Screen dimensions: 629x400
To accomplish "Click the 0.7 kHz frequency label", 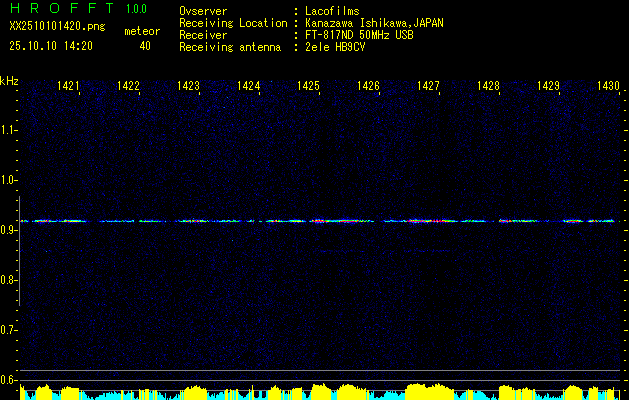I will click(9, 330).
